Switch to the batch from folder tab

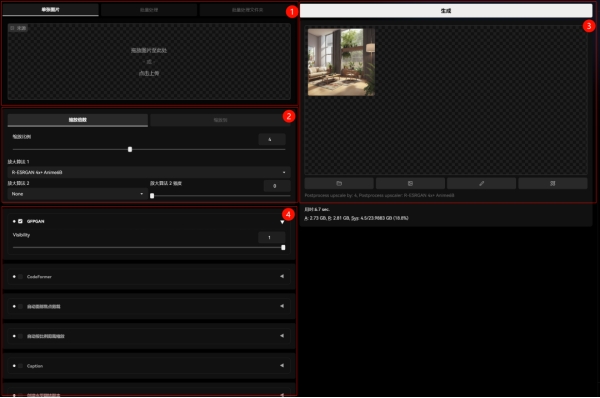tap(247, 10)
